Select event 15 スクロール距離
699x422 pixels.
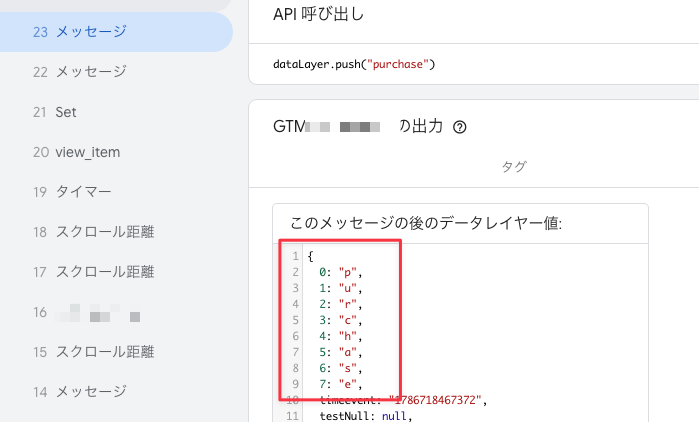click(94, 352)
